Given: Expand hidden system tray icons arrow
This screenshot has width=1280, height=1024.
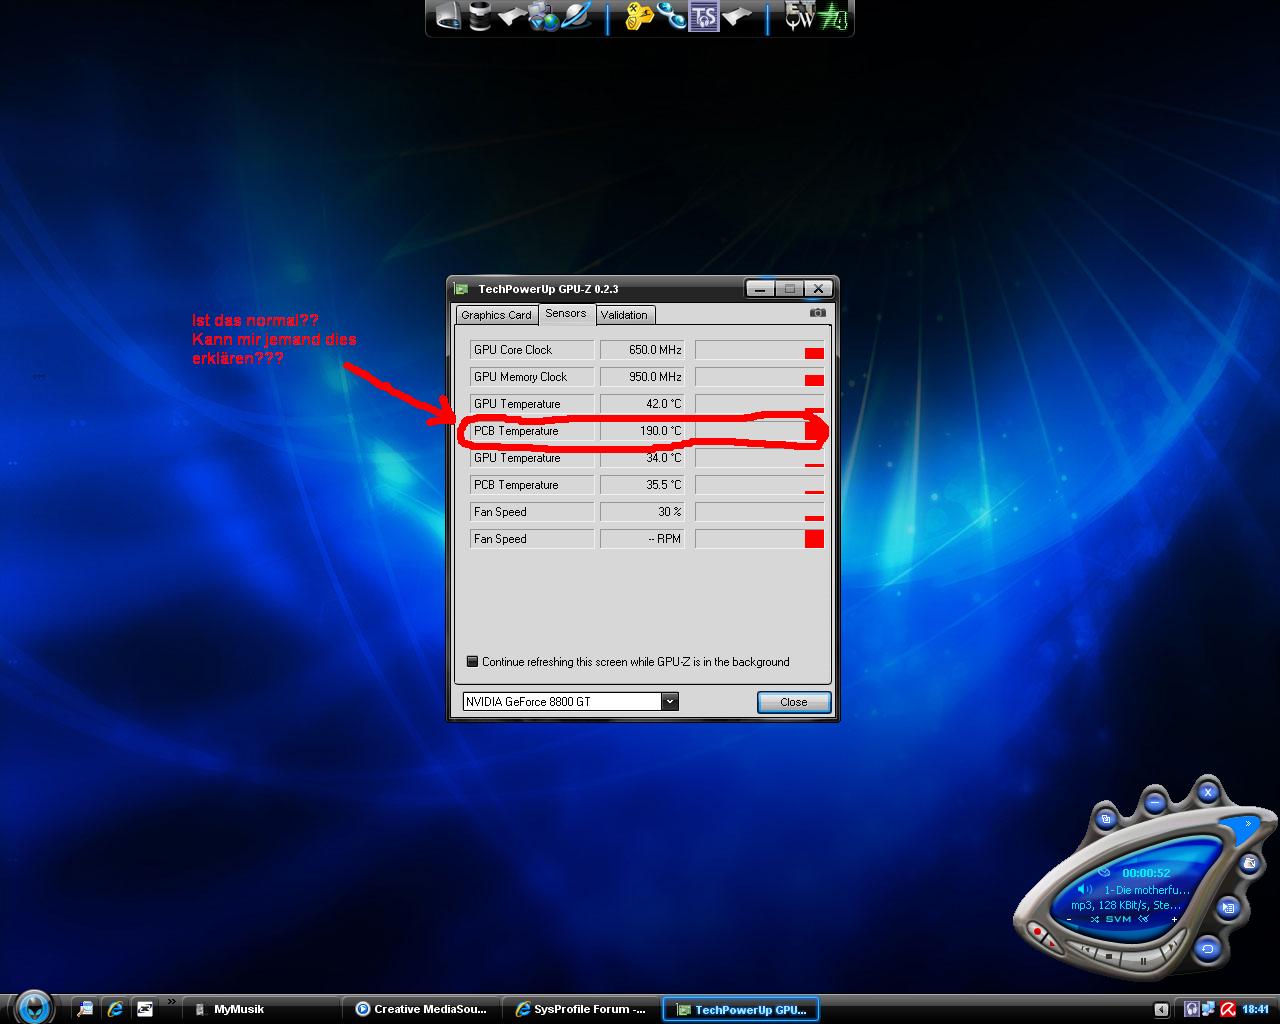Looking at the screenshot, I should point(1161,1010).
